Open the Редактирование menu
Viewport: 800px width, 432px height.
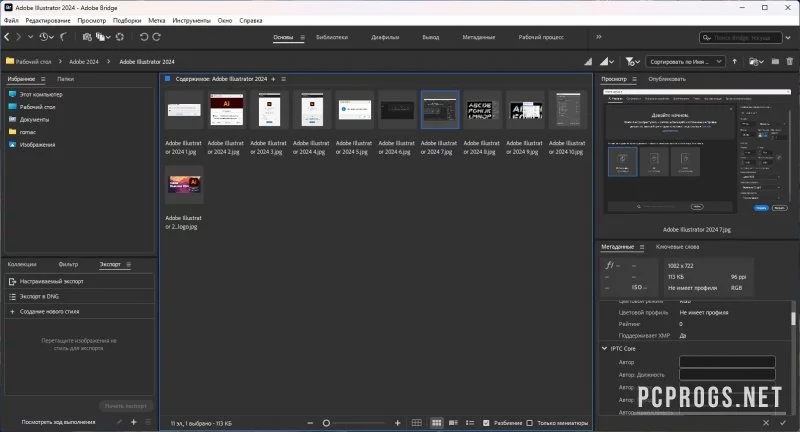pyautogui.click(x=48, y=20)
